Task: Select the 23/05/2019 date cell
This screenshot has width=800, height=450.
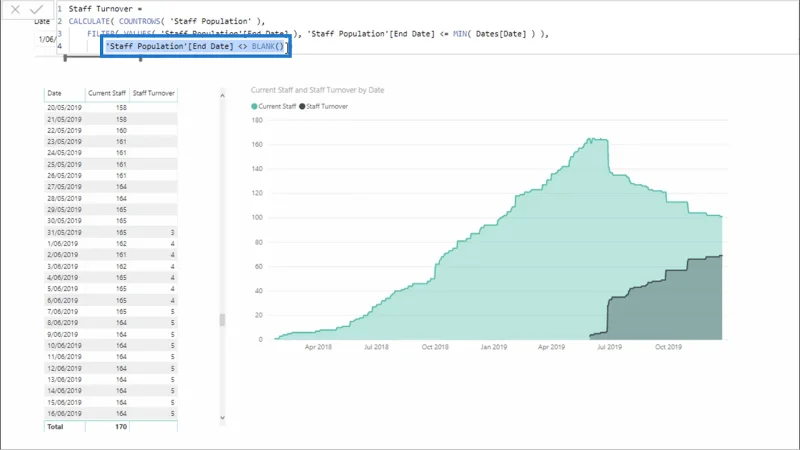Action: [64, 141]
